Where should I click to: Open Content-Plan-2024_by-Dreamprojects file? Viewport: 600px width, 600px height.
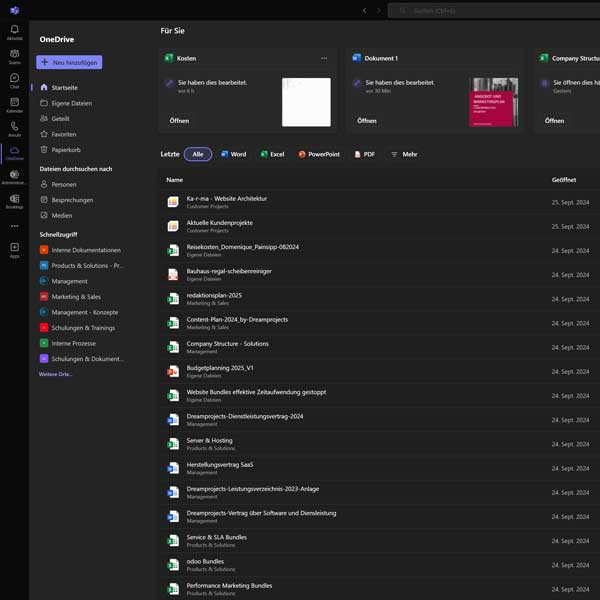pyautogui.click(x=237, y=320)
